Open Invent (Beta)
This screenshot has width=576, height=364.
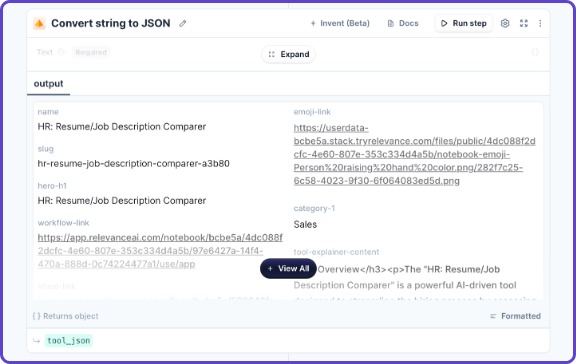(340, 23)
